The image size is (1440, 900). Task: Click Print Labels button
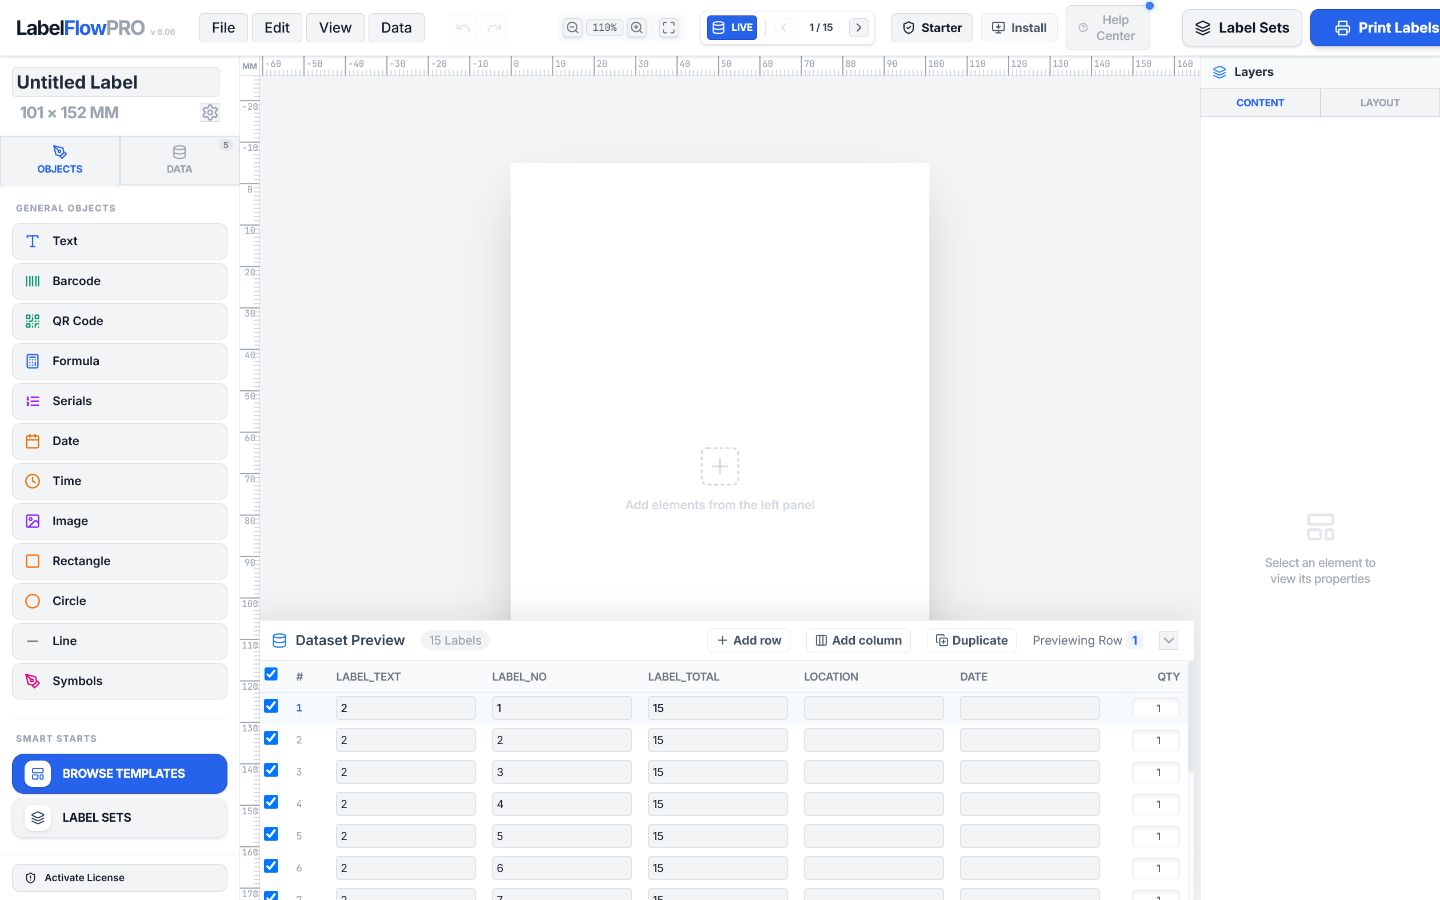pos(1376,28)
